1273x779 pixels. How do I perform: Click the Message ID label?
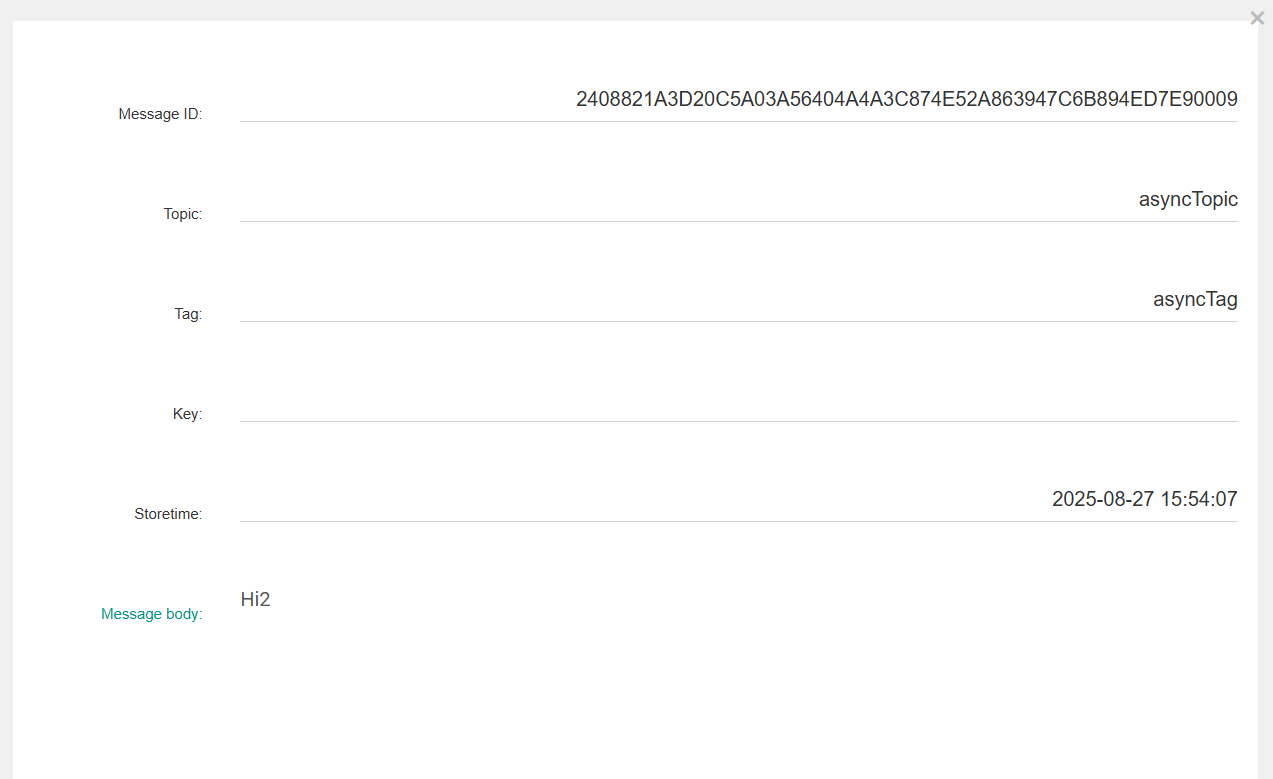(x=160, y=114)
